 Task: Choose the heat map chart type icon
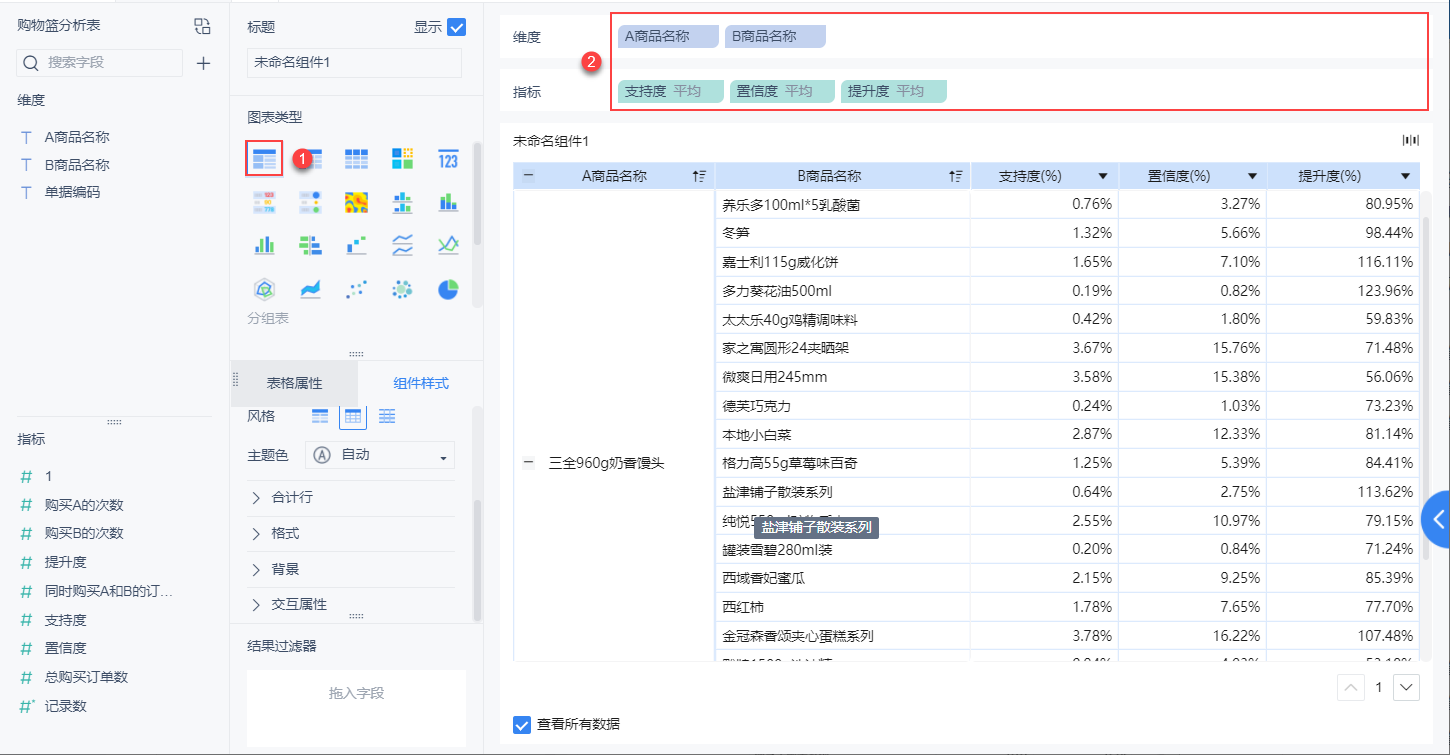pyautogui.click(x=356, y=203)
